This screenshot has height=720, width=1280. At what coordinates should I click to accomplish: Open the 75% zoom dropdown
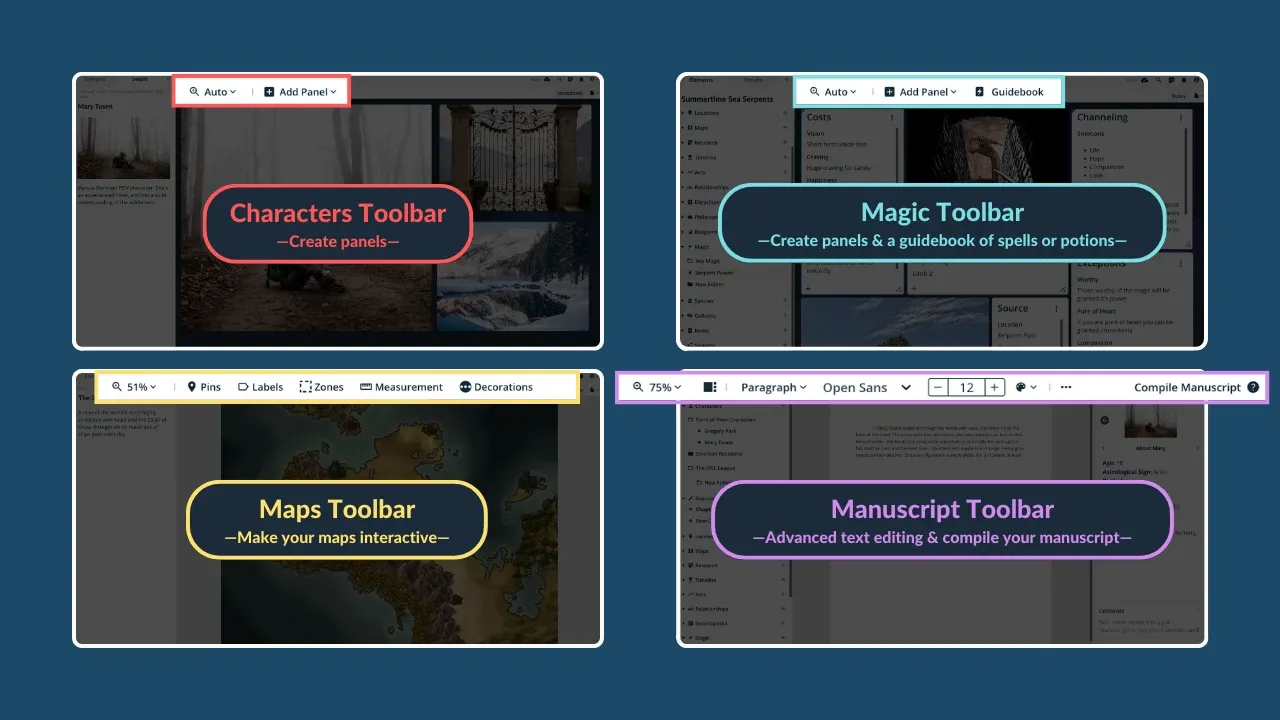pos(657,387)
